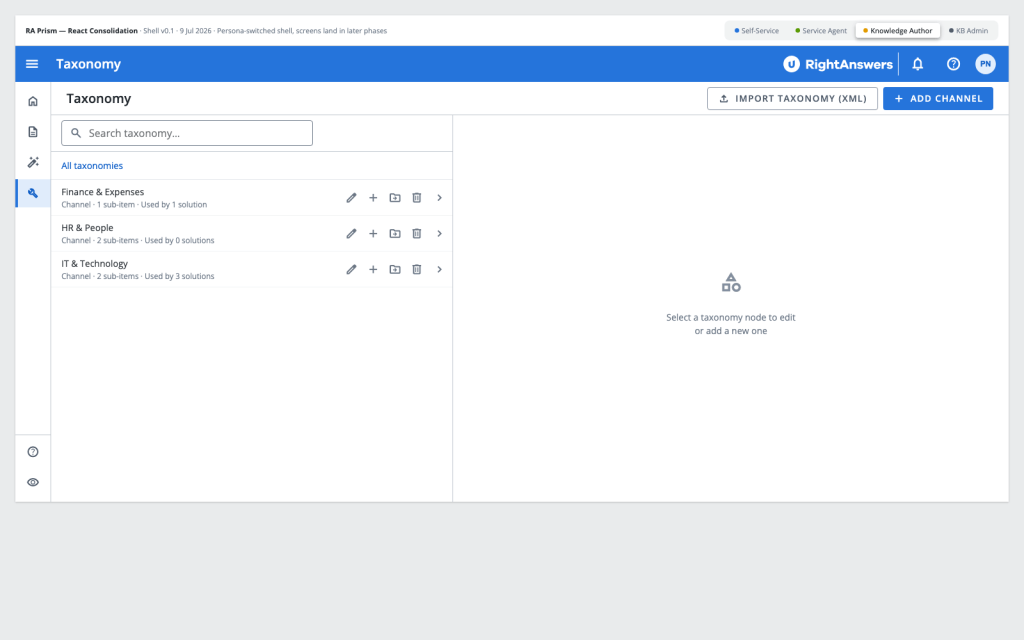Focus the Search taxonomy field
The height and width of the screenshot is (640, 1024).
pyautogui.click(x=187, y=133)
